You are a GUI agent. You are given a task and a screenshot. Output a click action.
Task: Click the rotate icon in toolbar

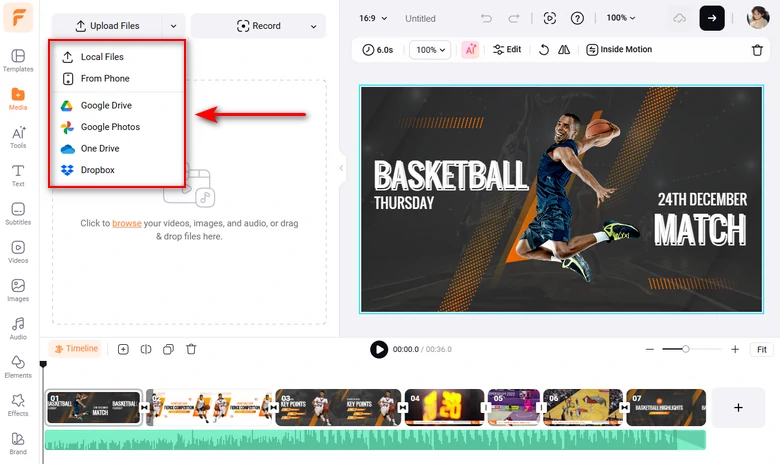(x=544, y=50)
